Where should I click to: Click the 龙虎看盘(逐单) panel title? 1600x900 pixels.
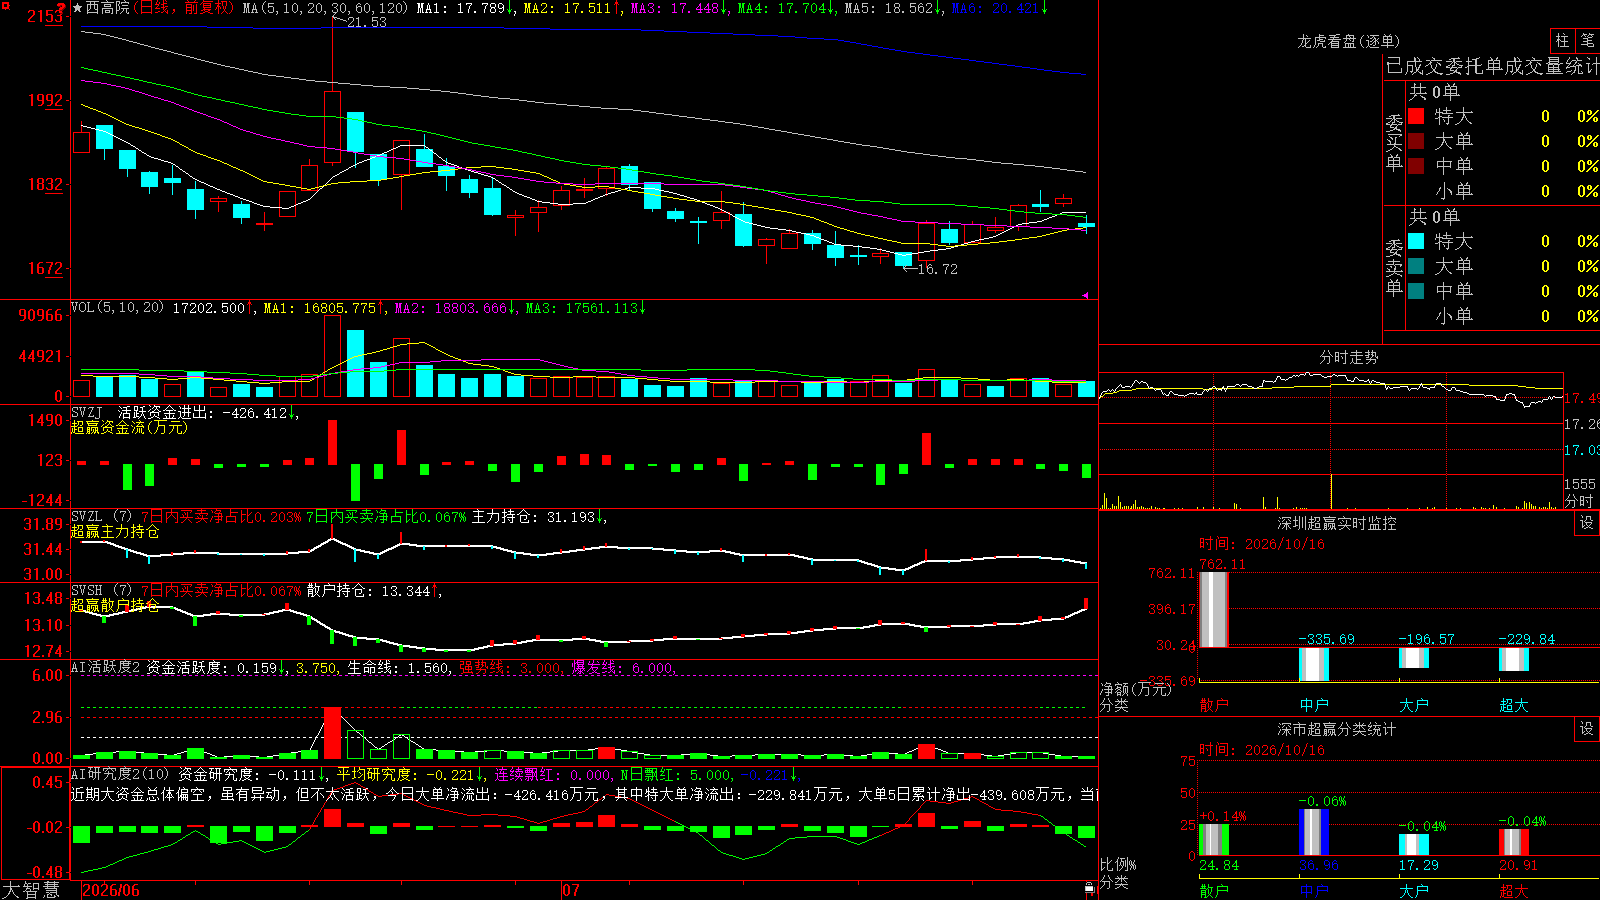[x=1349, y=41]
